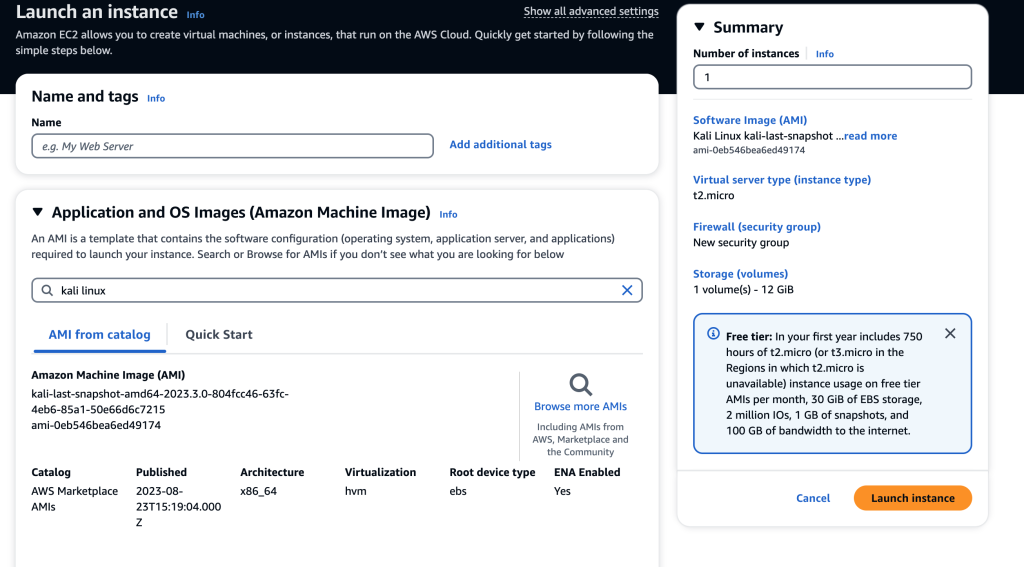Open Info link for Application and OS Images
Screen dimensions: 1024x567
click(448, 214)
